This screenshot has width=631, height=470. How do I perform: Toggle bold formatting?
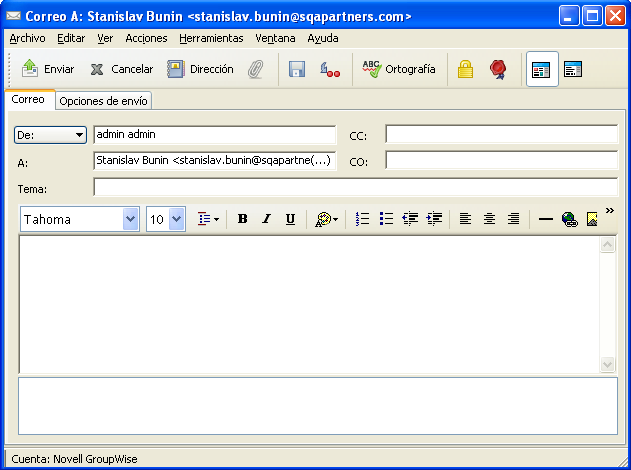pos(242,219)
